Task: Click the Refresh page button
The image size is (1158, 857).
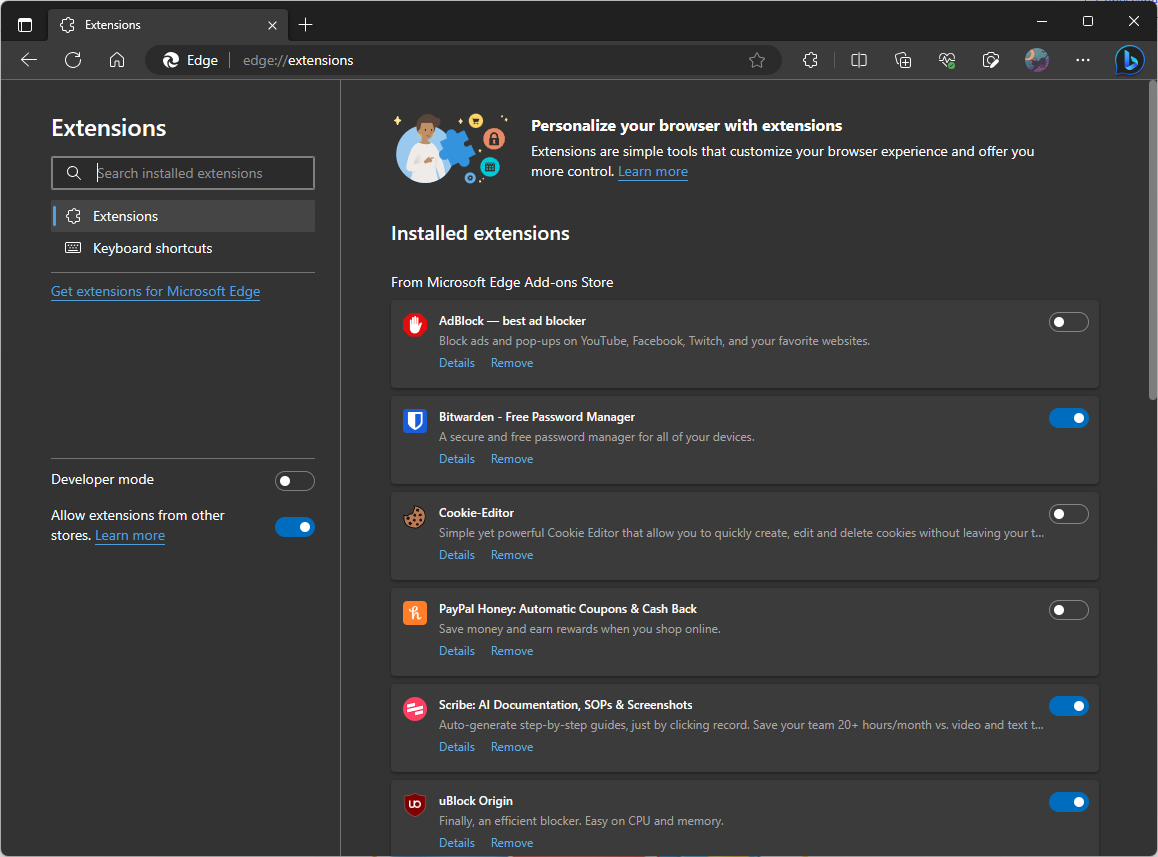Action: (73, 60)
